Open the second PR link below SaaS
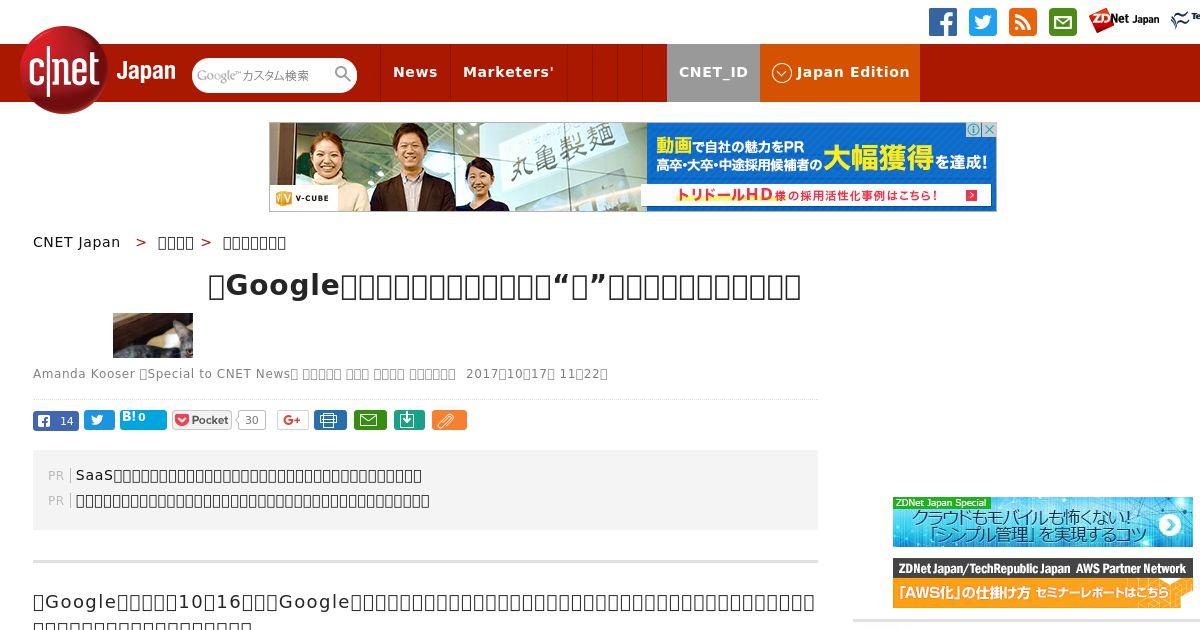 253,500
